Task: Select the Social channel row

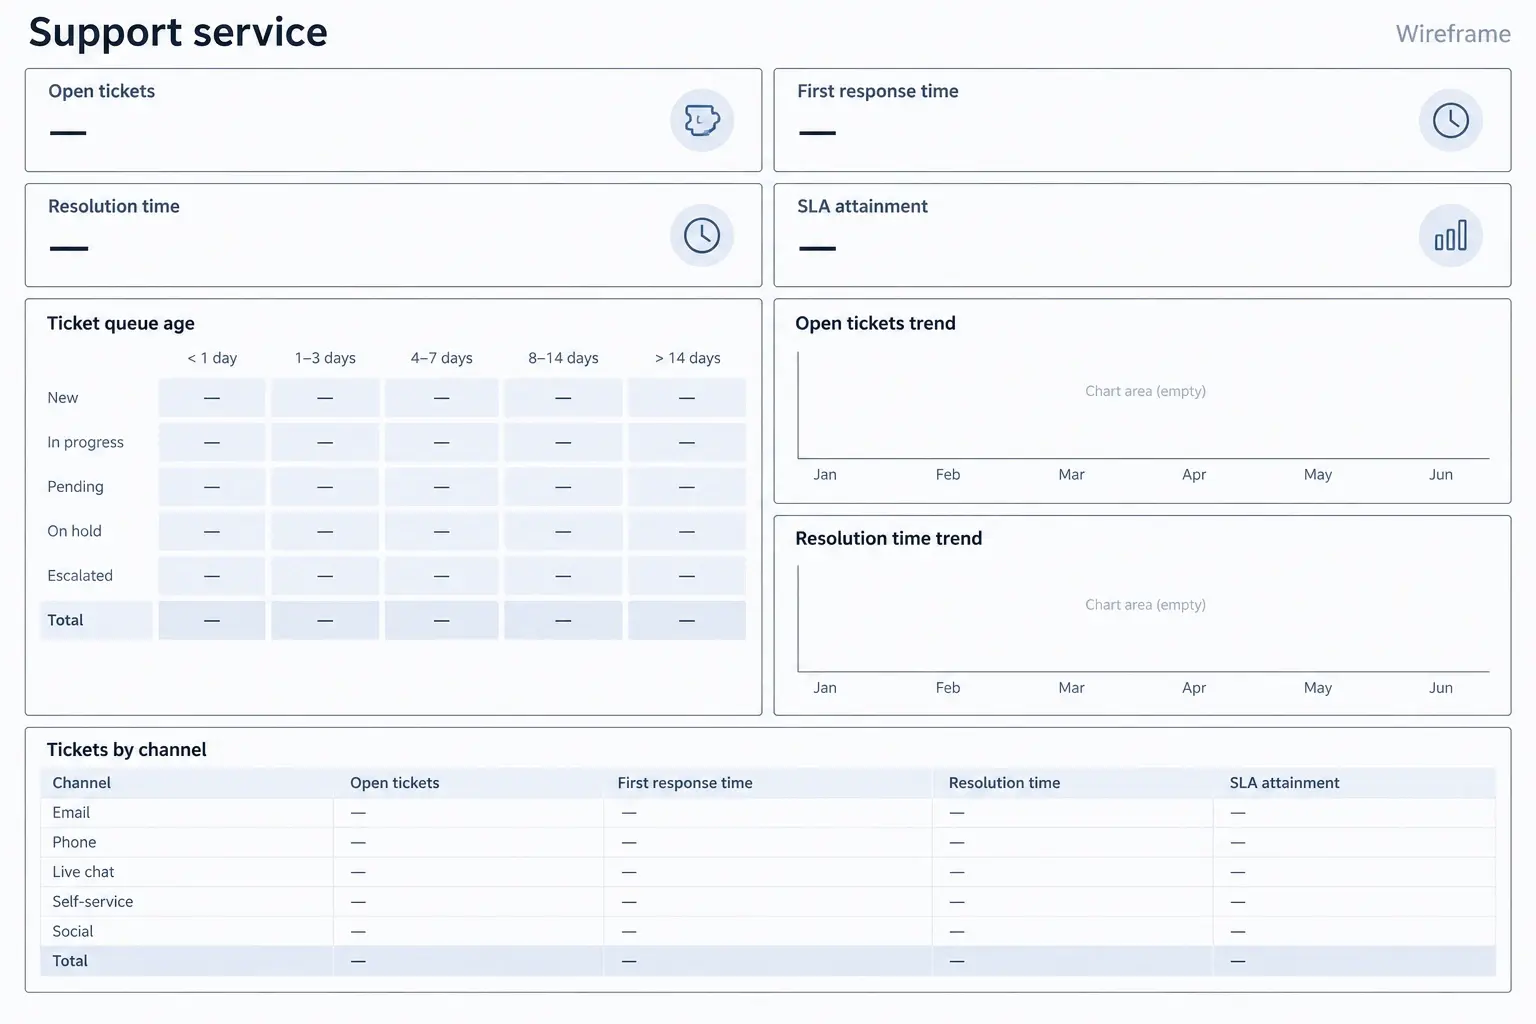Action: tap(768, 932)
